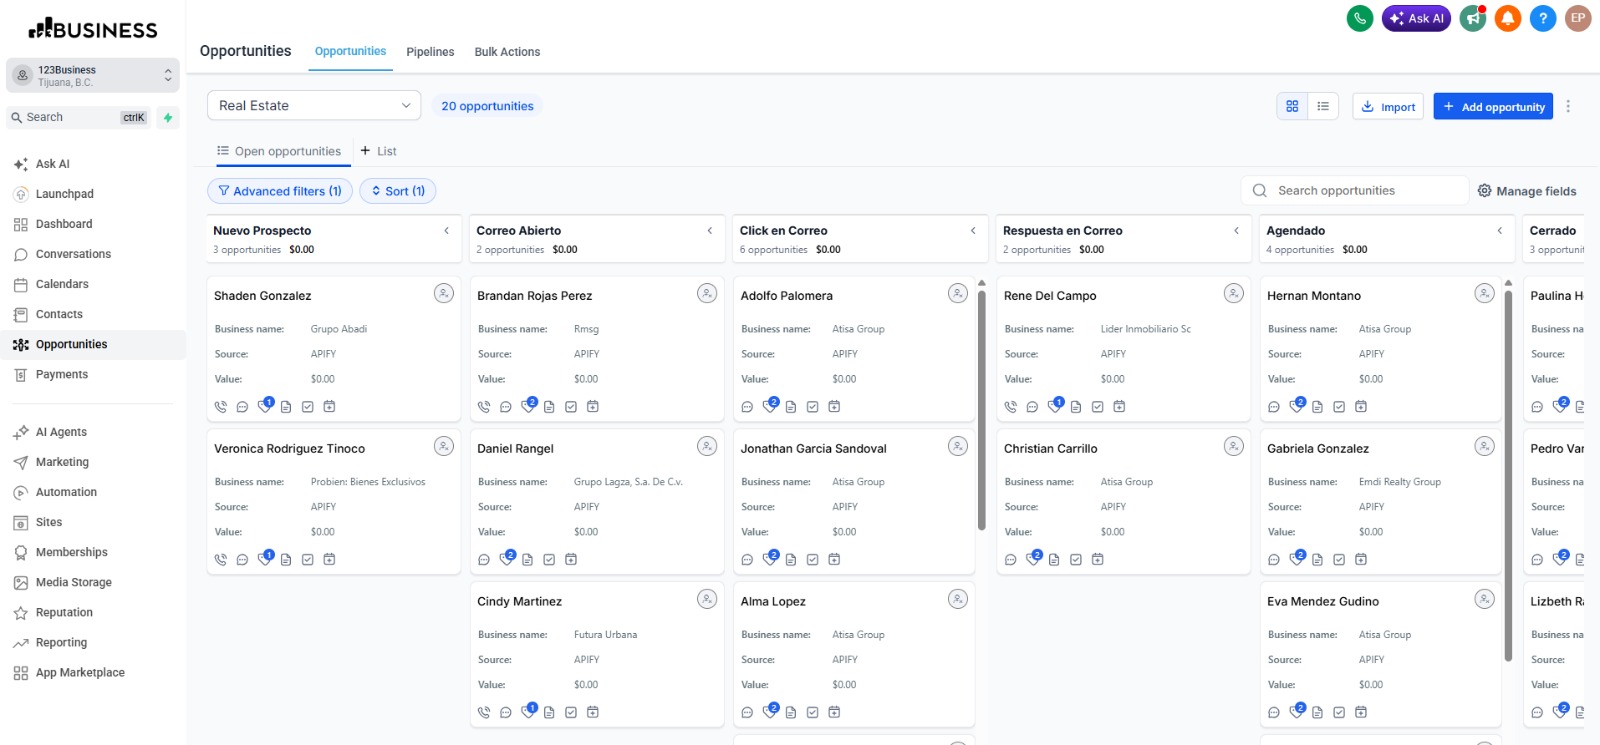Click the Import button
Screen dimensions: 1600x745
pos(1388,106)
